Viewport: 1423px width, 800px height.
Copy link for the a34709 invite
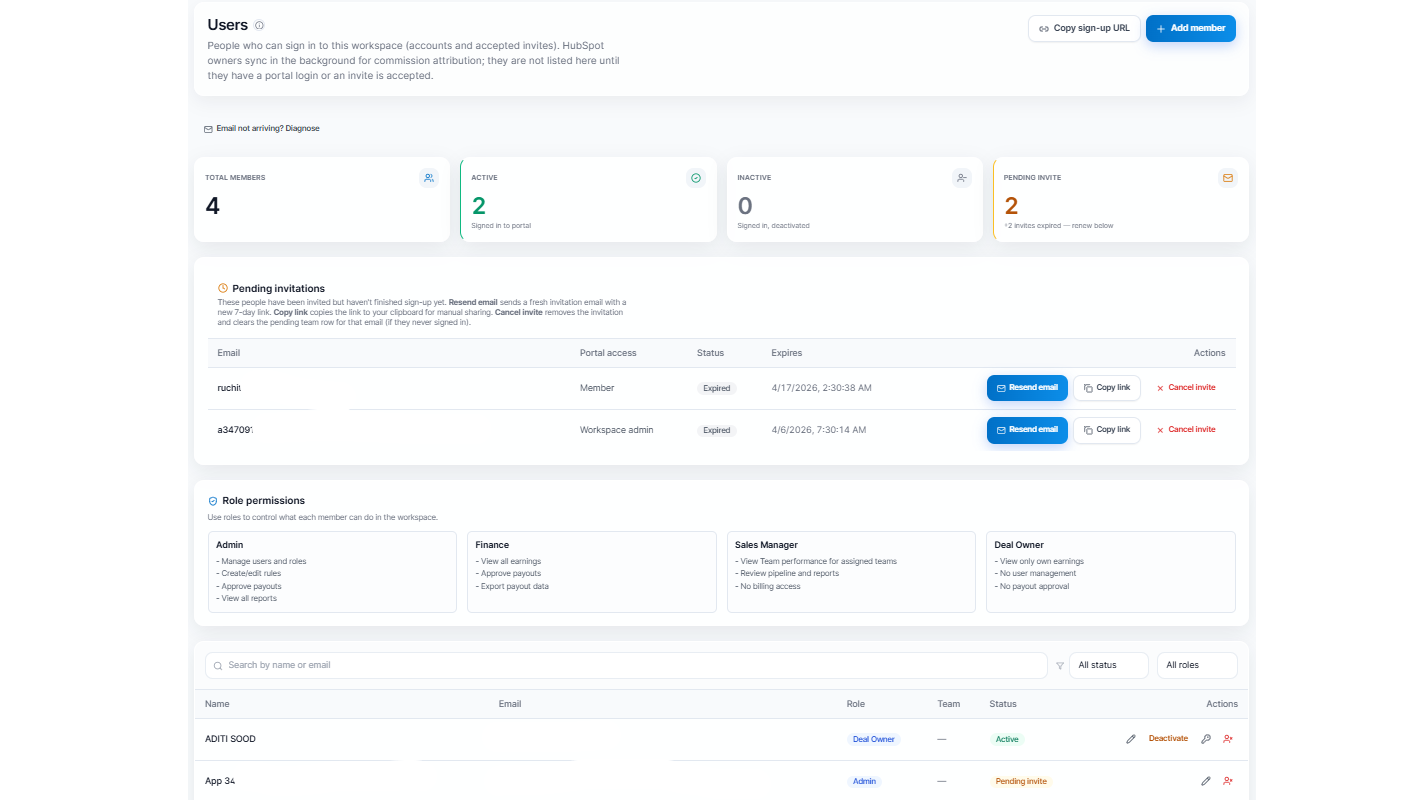1107,430
